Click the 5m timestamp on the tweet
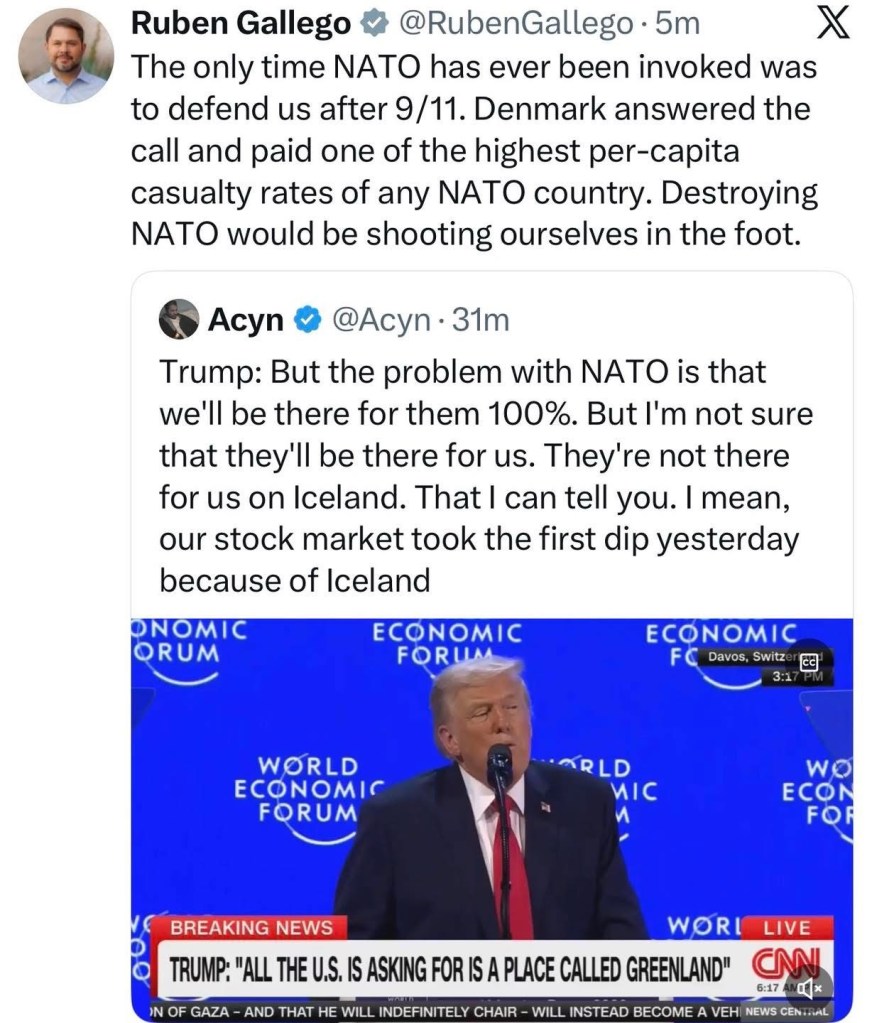This screenshot has width=872, height=1023. pos(677,24)
